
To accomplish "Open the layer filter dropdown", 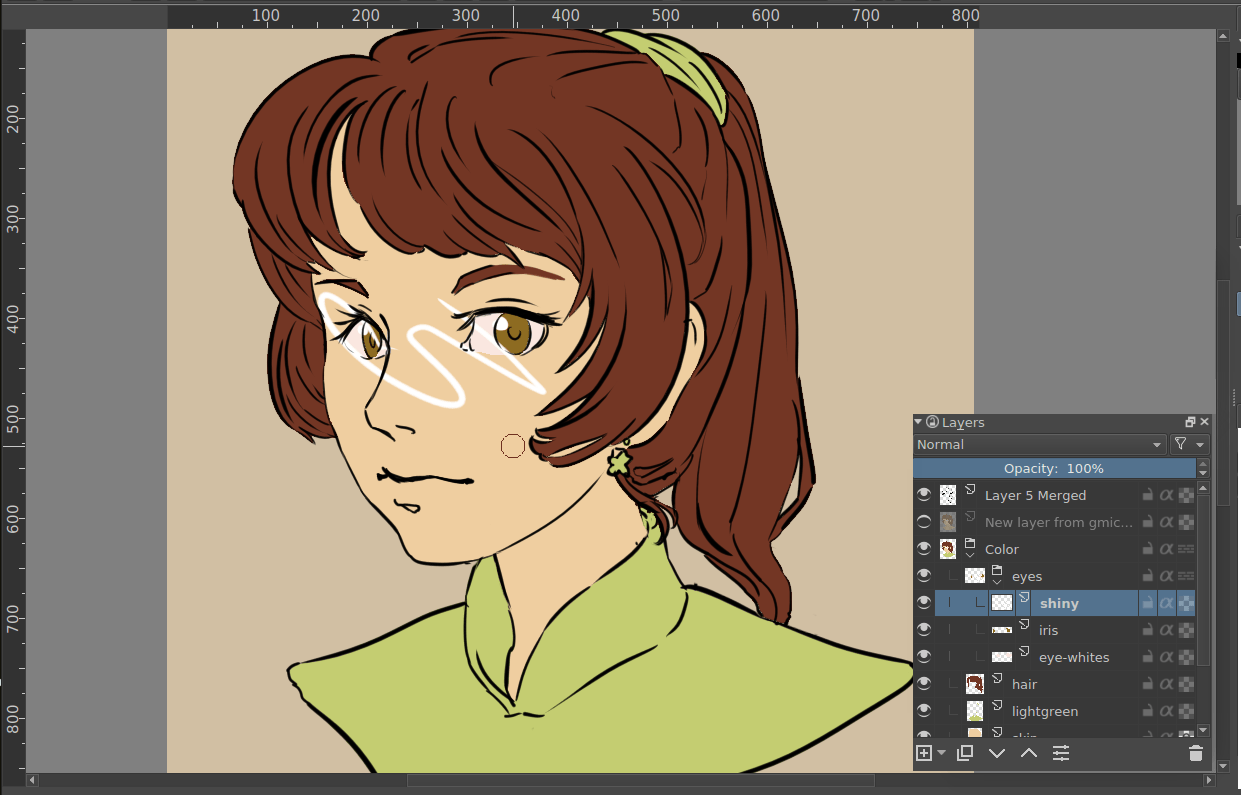I will point(1189,445).
